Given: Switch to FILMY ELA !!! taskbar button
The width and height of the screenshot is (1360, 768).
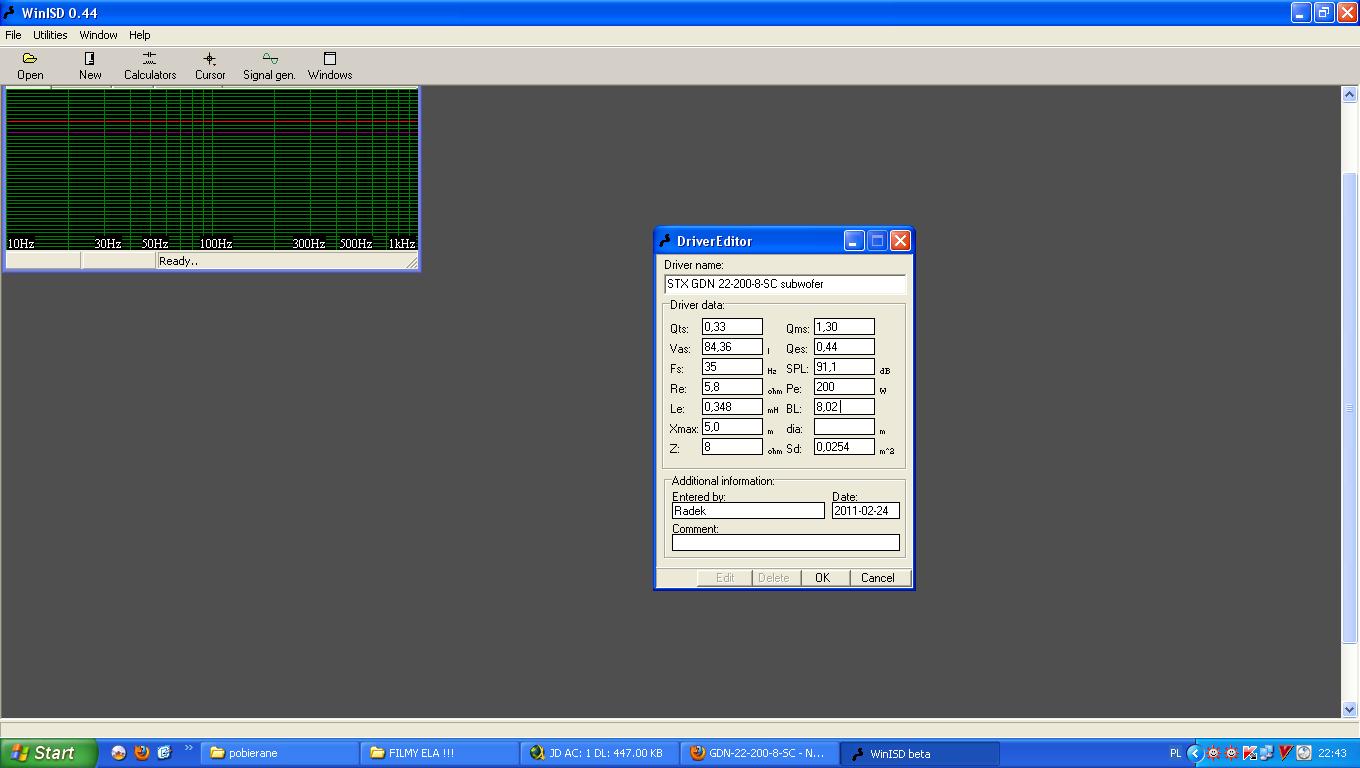Looking at the screenshot, I should pos(439,753).
